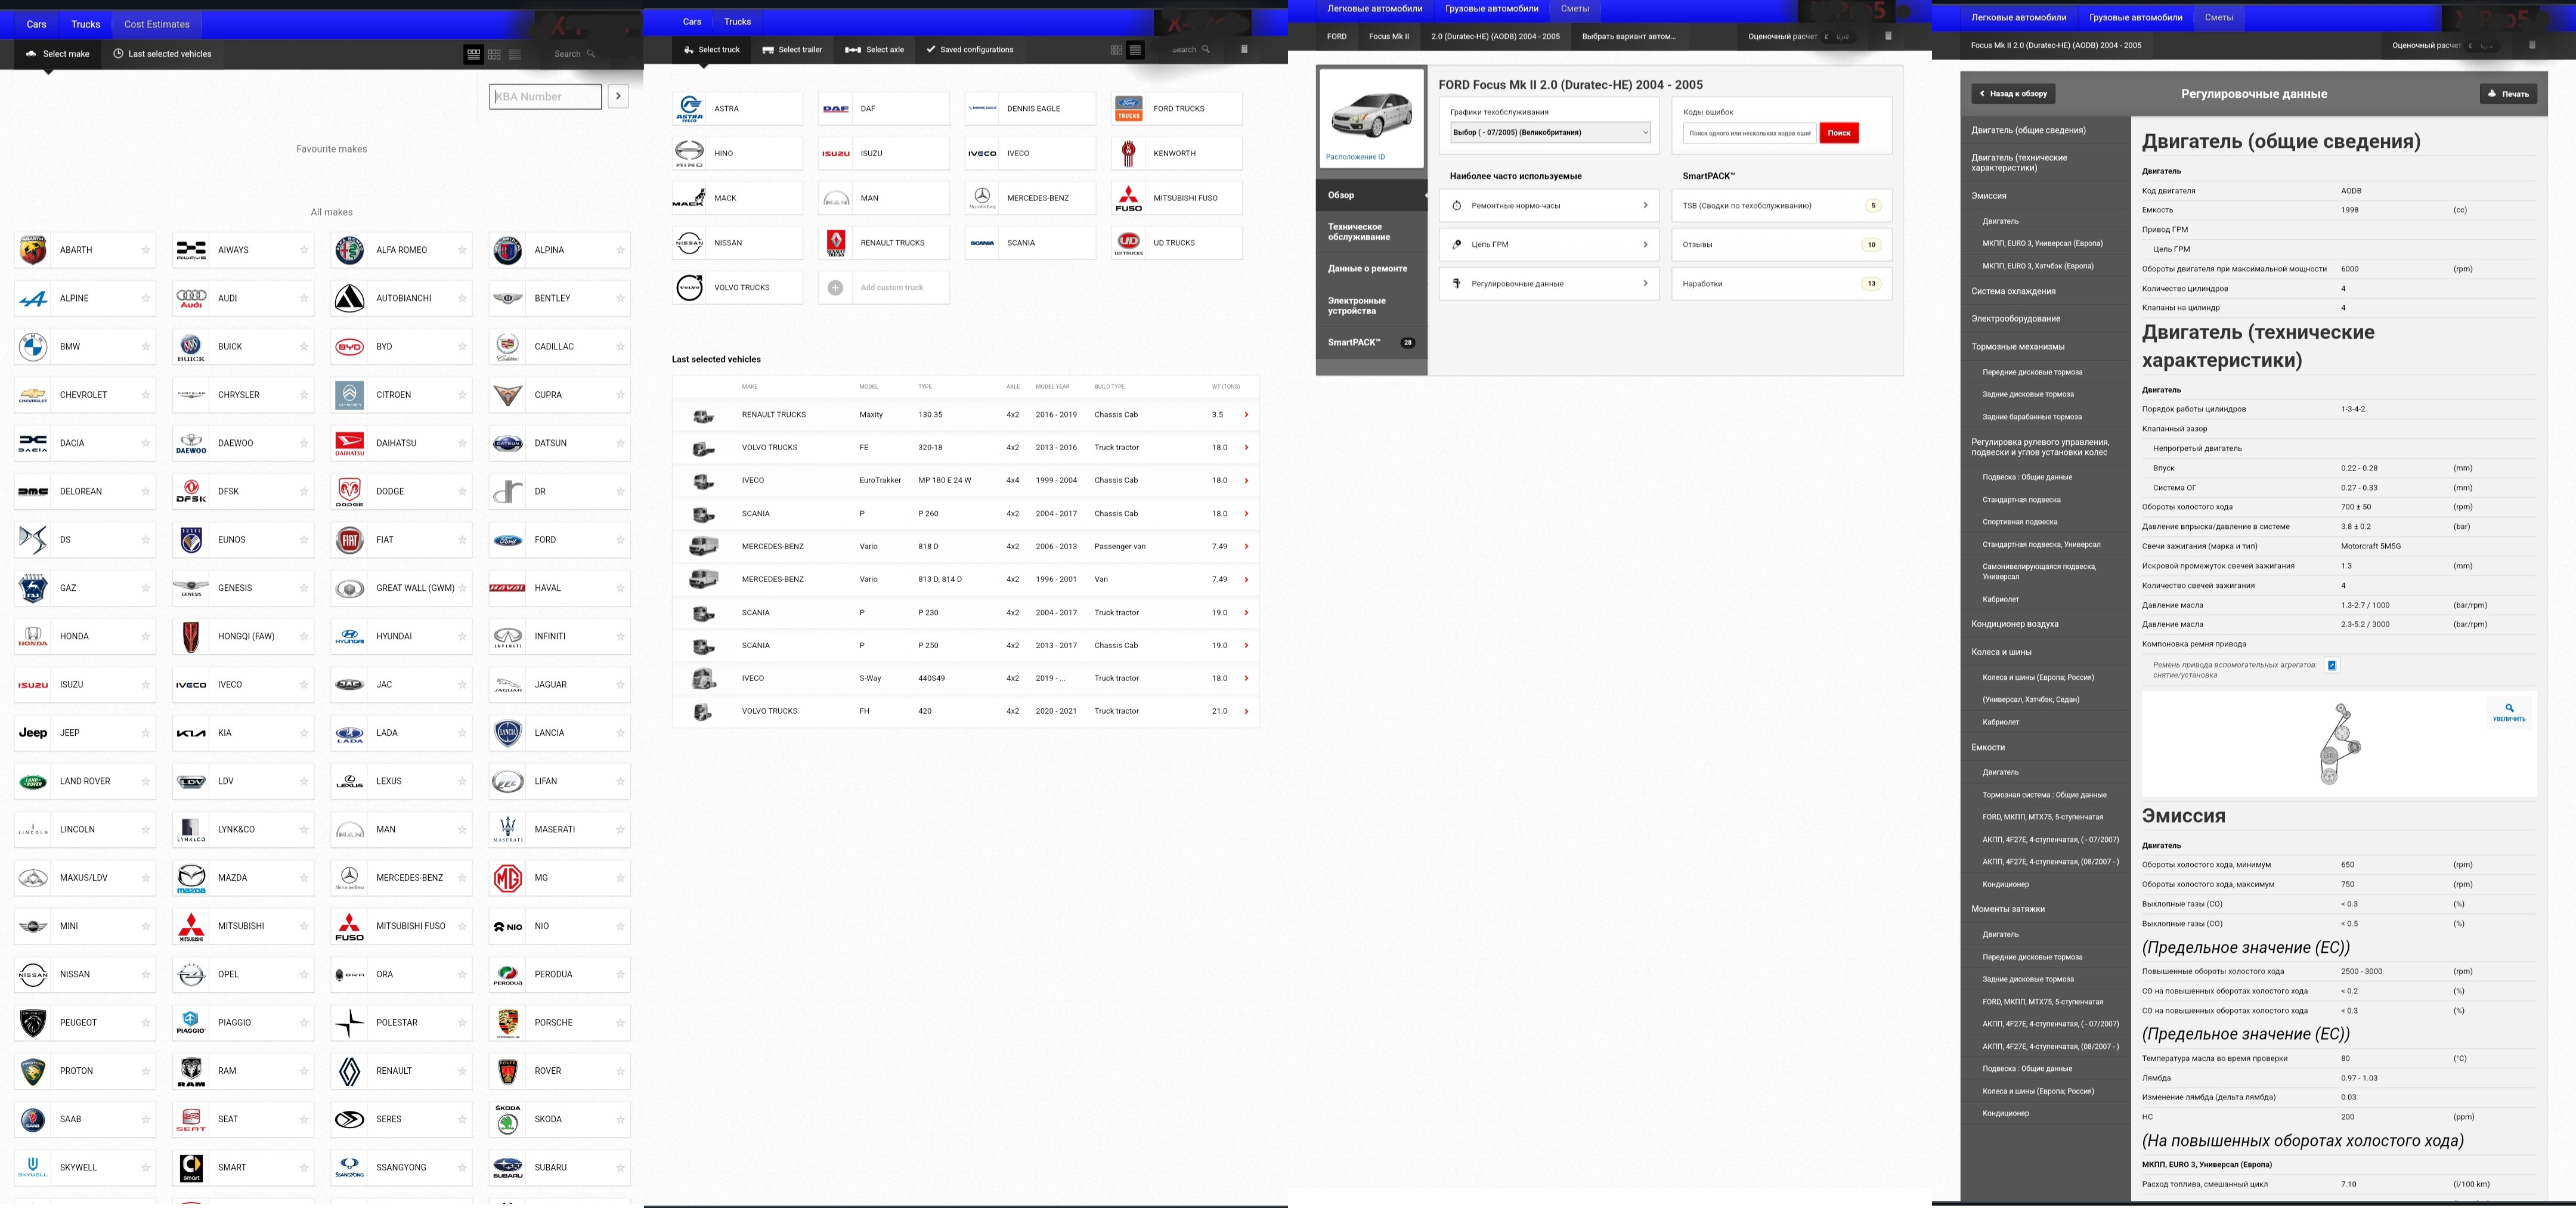This screenshot has width=2576, height=1208.
Task: Switch to list view in Trucks toolbar
Action: pyautogui.click(x=1135, y=50)
